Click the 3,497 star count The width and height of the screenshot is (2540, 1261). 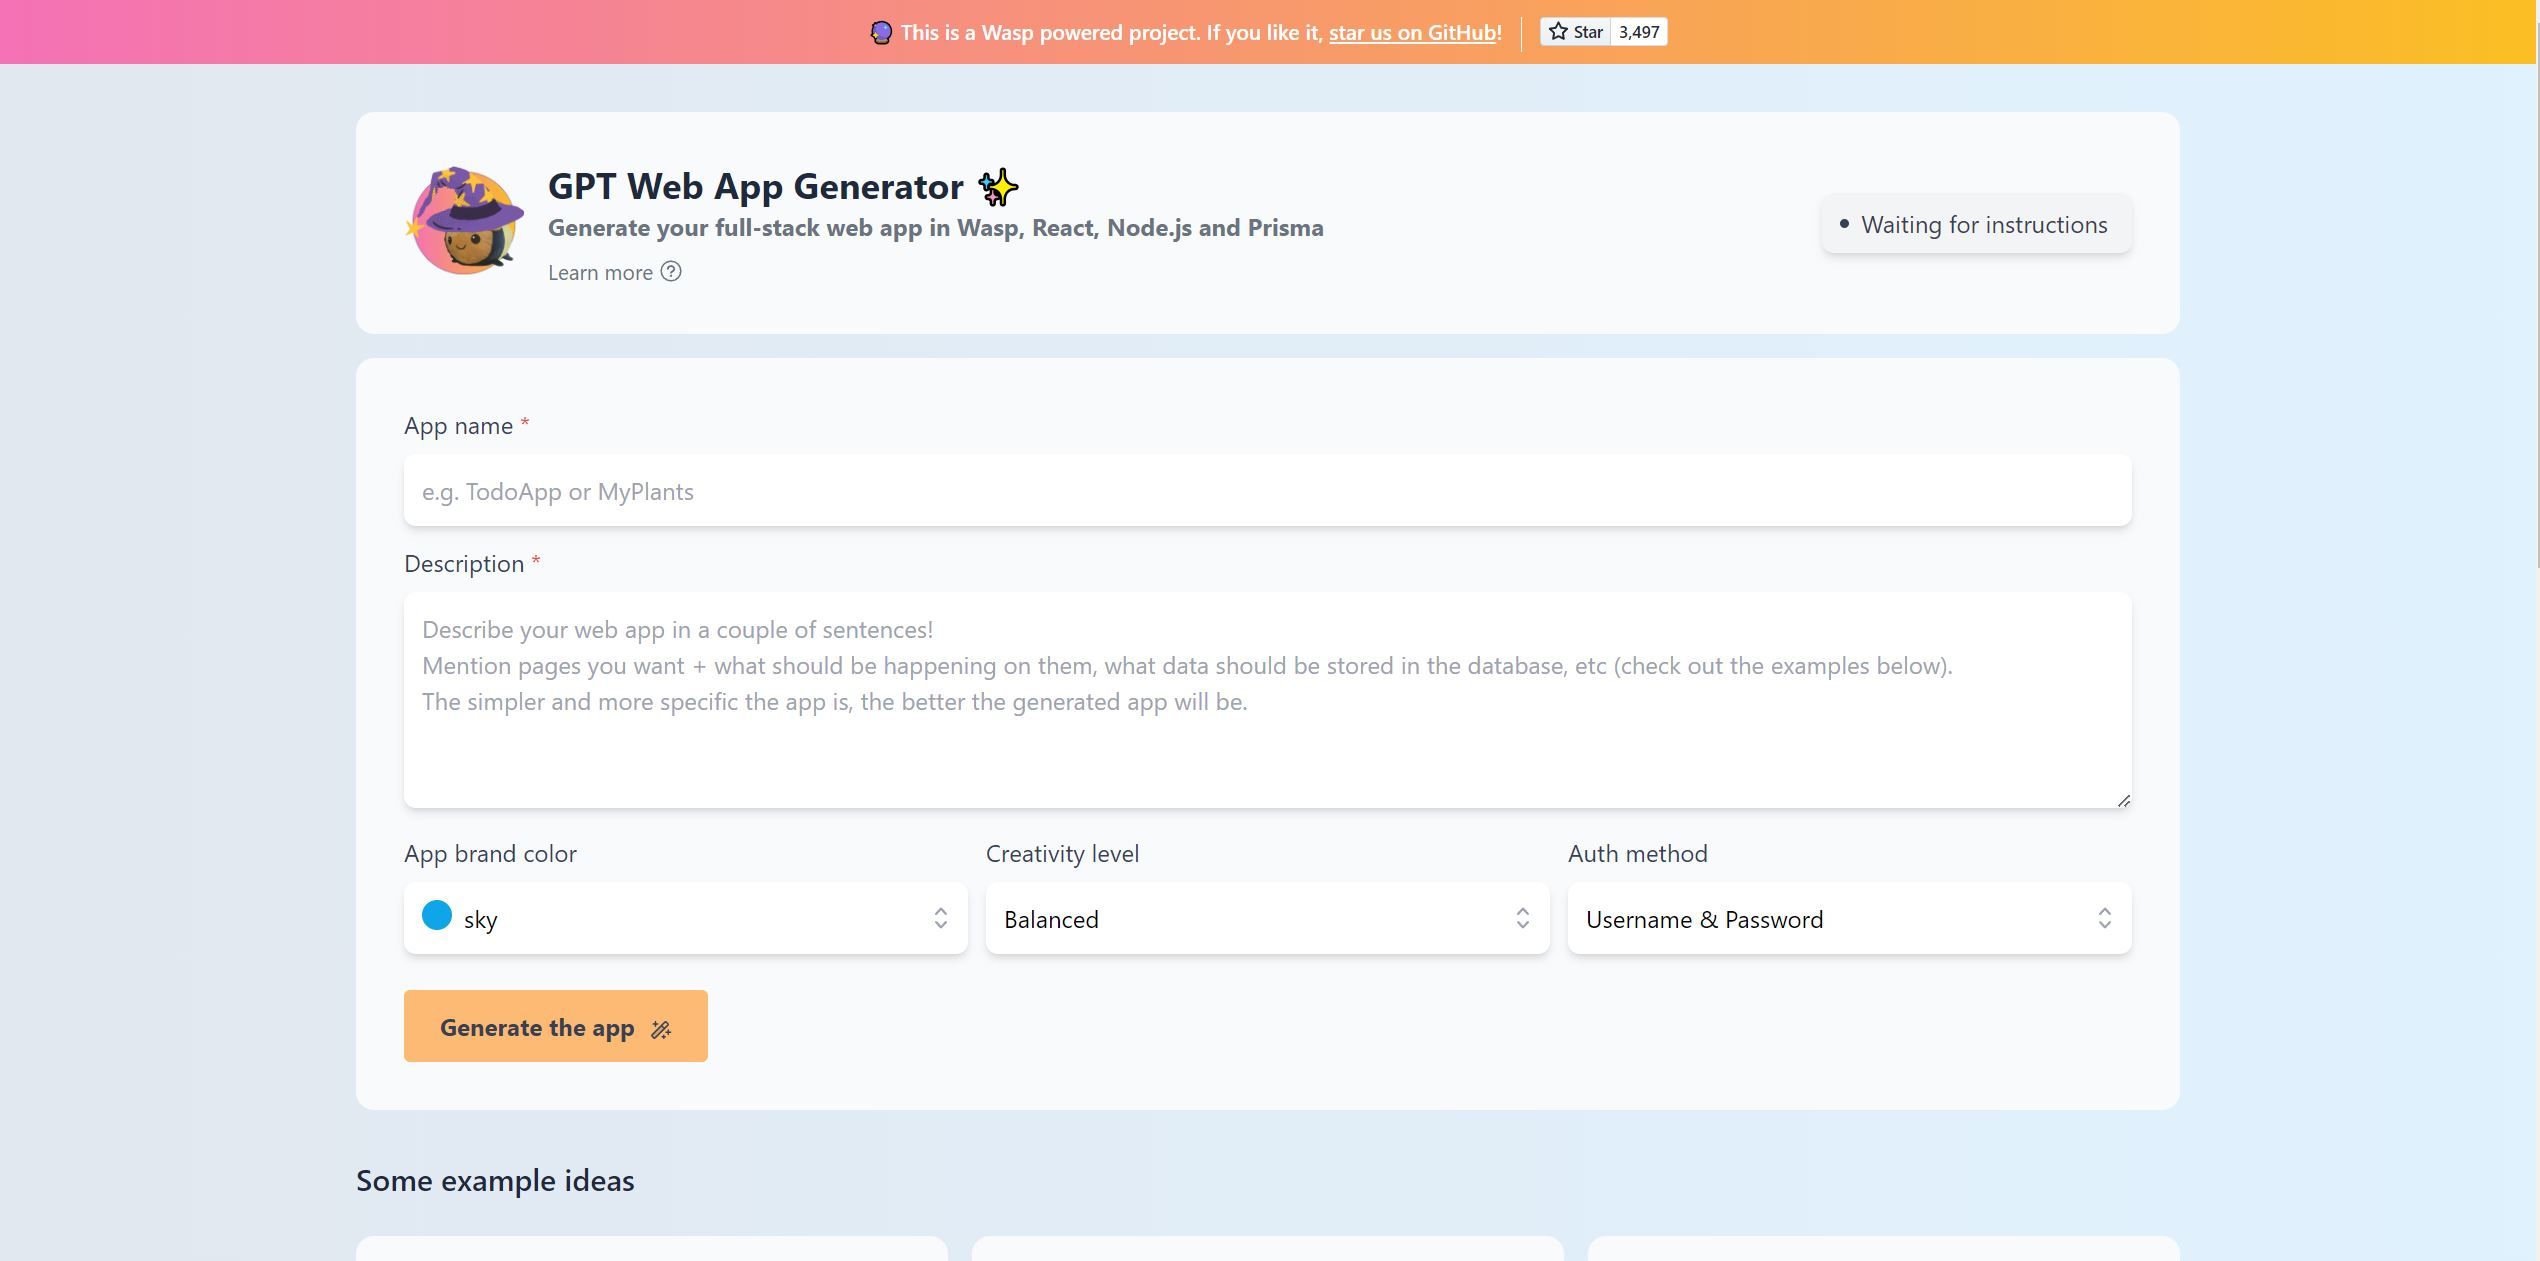pos(1639,31)
